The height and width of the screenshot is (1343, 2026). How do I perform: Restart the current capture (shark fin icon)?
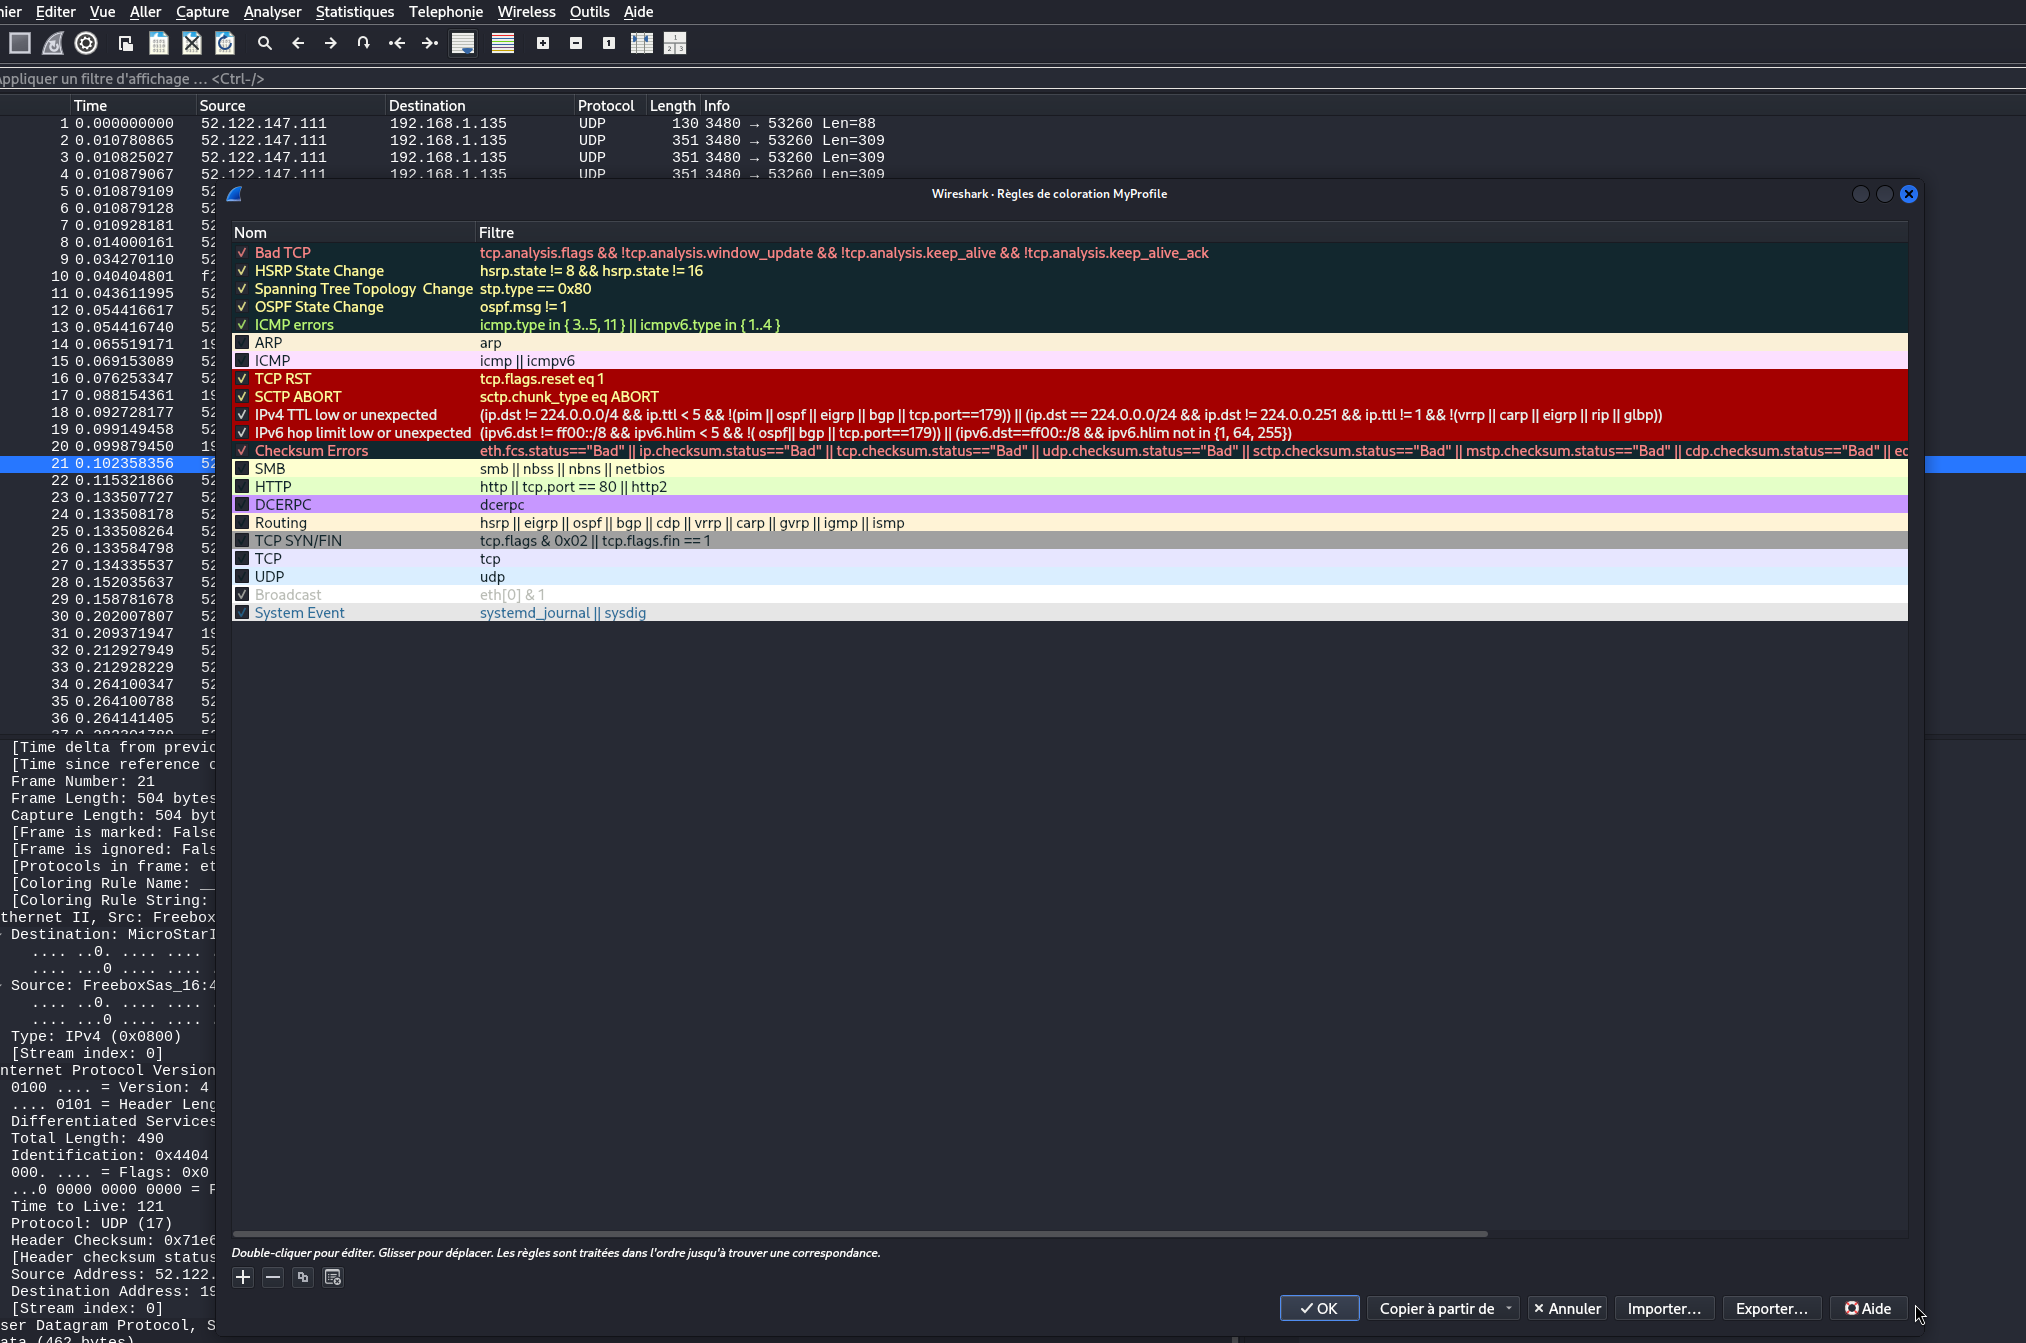pos(53,43)
